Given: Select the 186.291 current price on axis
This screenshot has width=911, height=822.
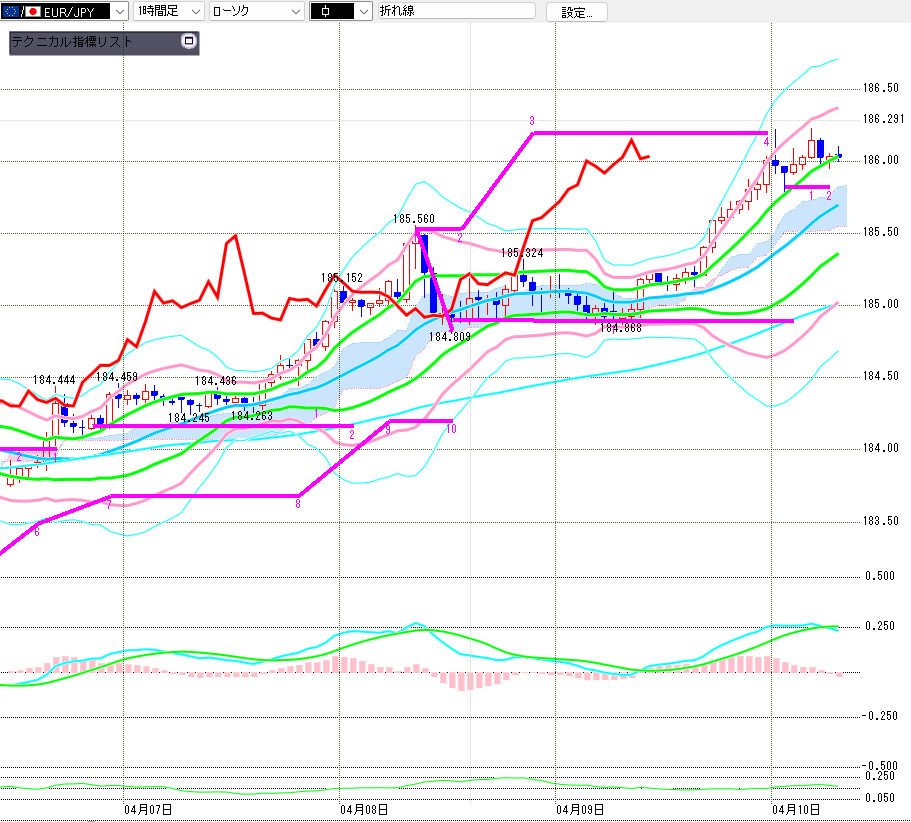Looking at the screenshot, I should point(880,120).
